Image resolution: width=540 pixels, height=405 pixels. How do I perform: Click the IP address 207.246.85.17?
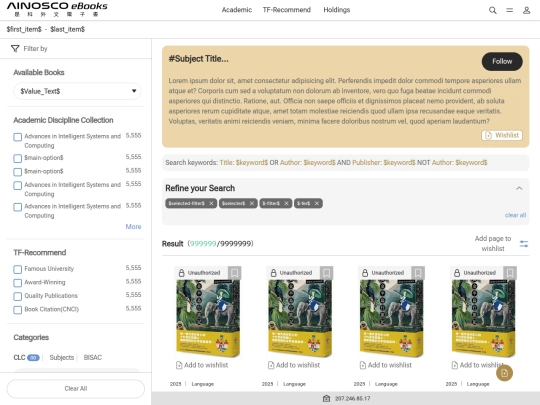pyautogui.click(x=352, y=398)
